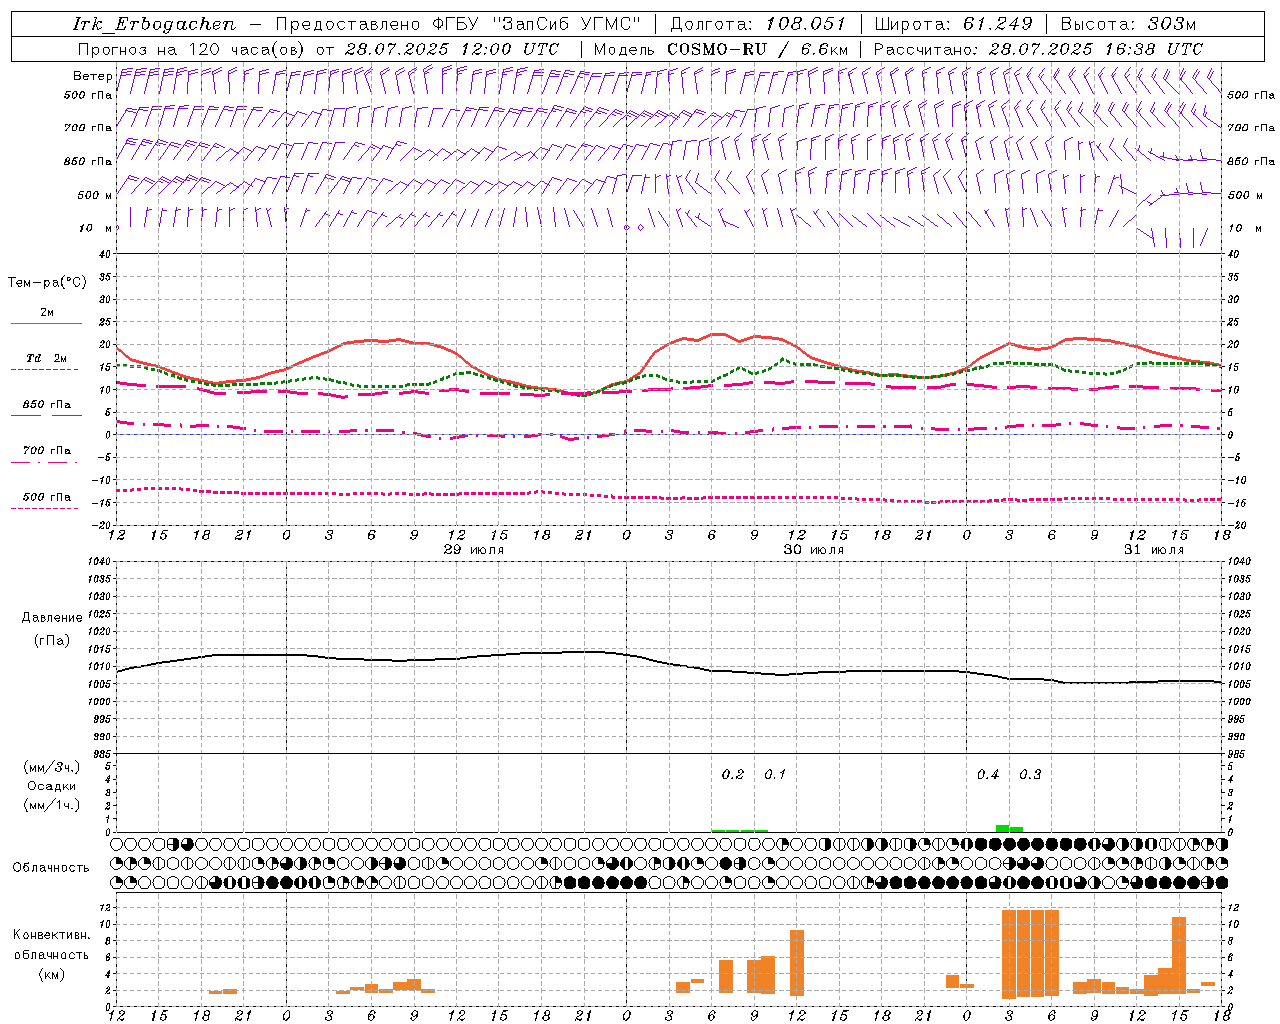Click the "Ветер" wind panel label
The height and width of the screenshot is (1024, 1280).
click(93, 76)
